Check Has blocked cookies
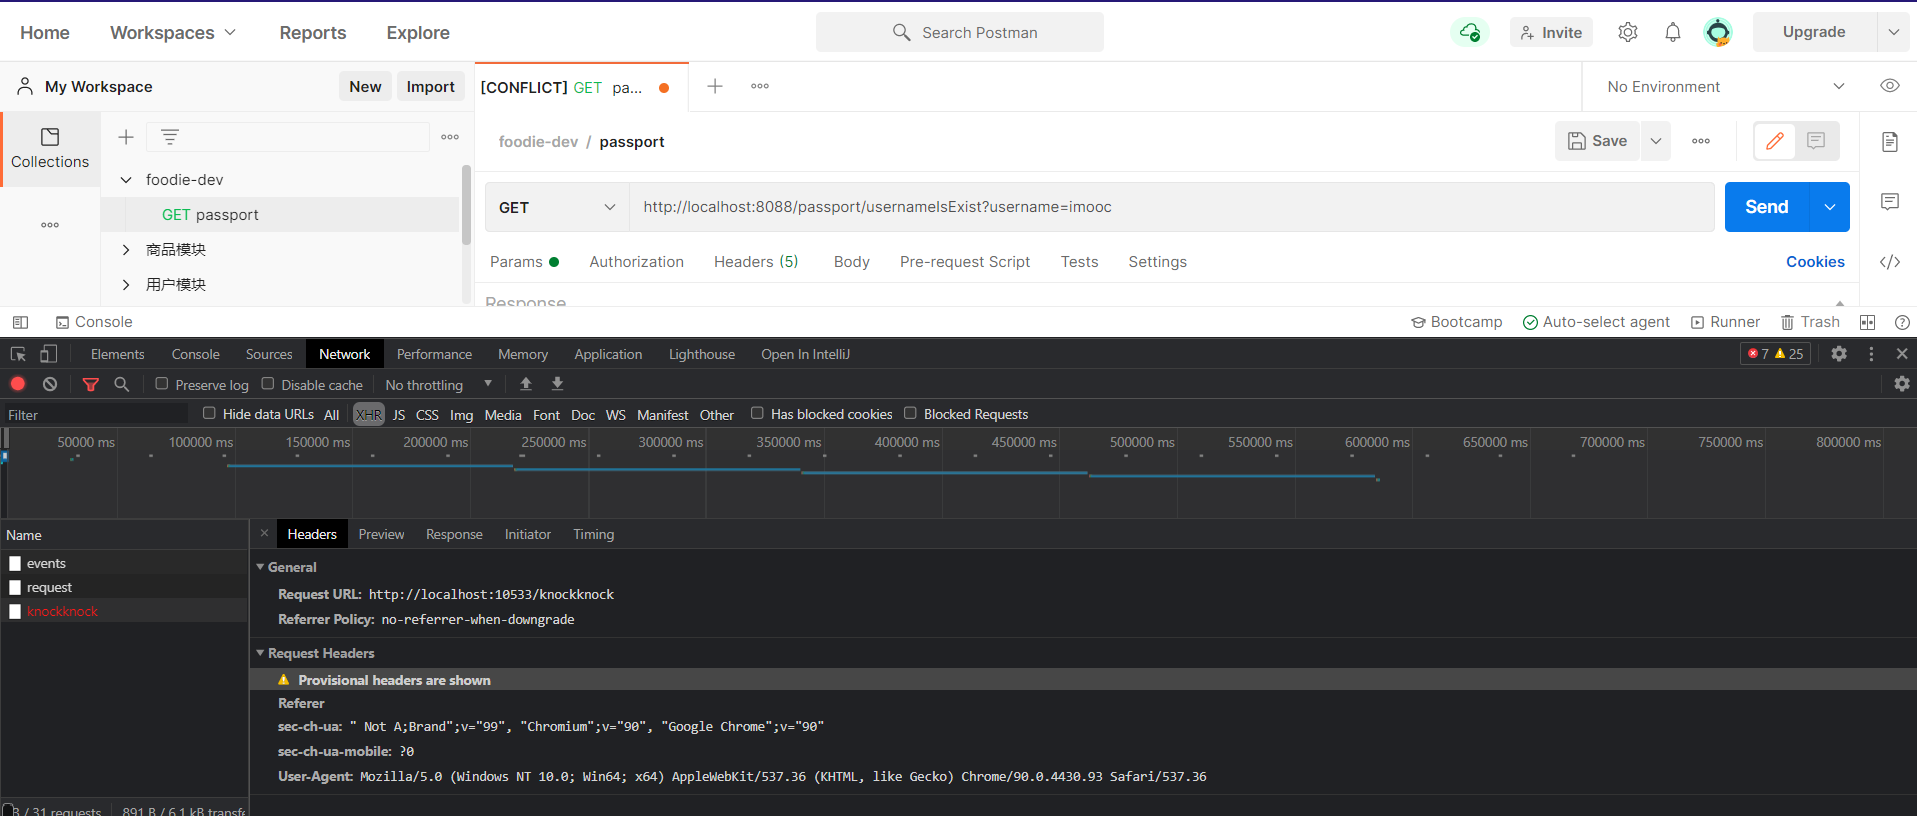Image resolution: width=1917 pixels, height=816 pixels. tap(757, 413)
